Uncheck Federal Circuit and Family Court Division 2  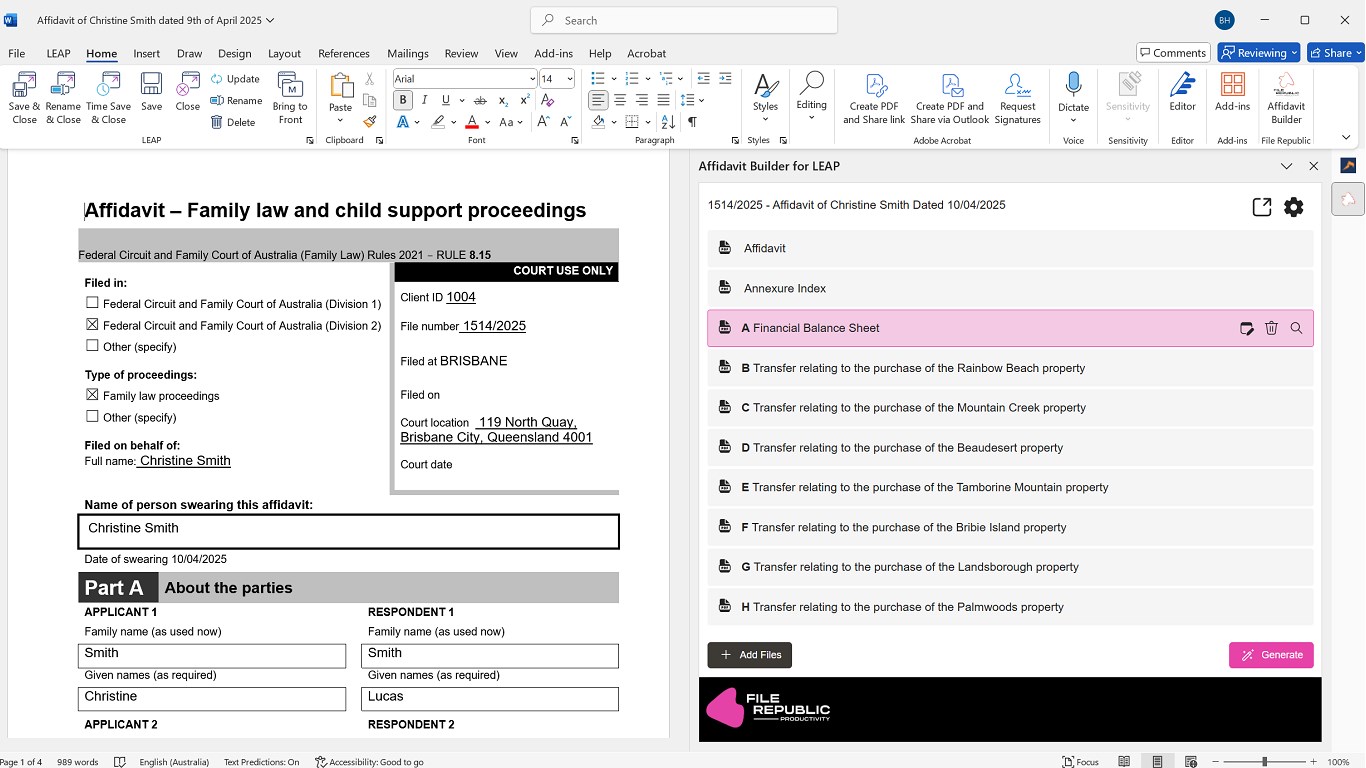pos(92,325)
